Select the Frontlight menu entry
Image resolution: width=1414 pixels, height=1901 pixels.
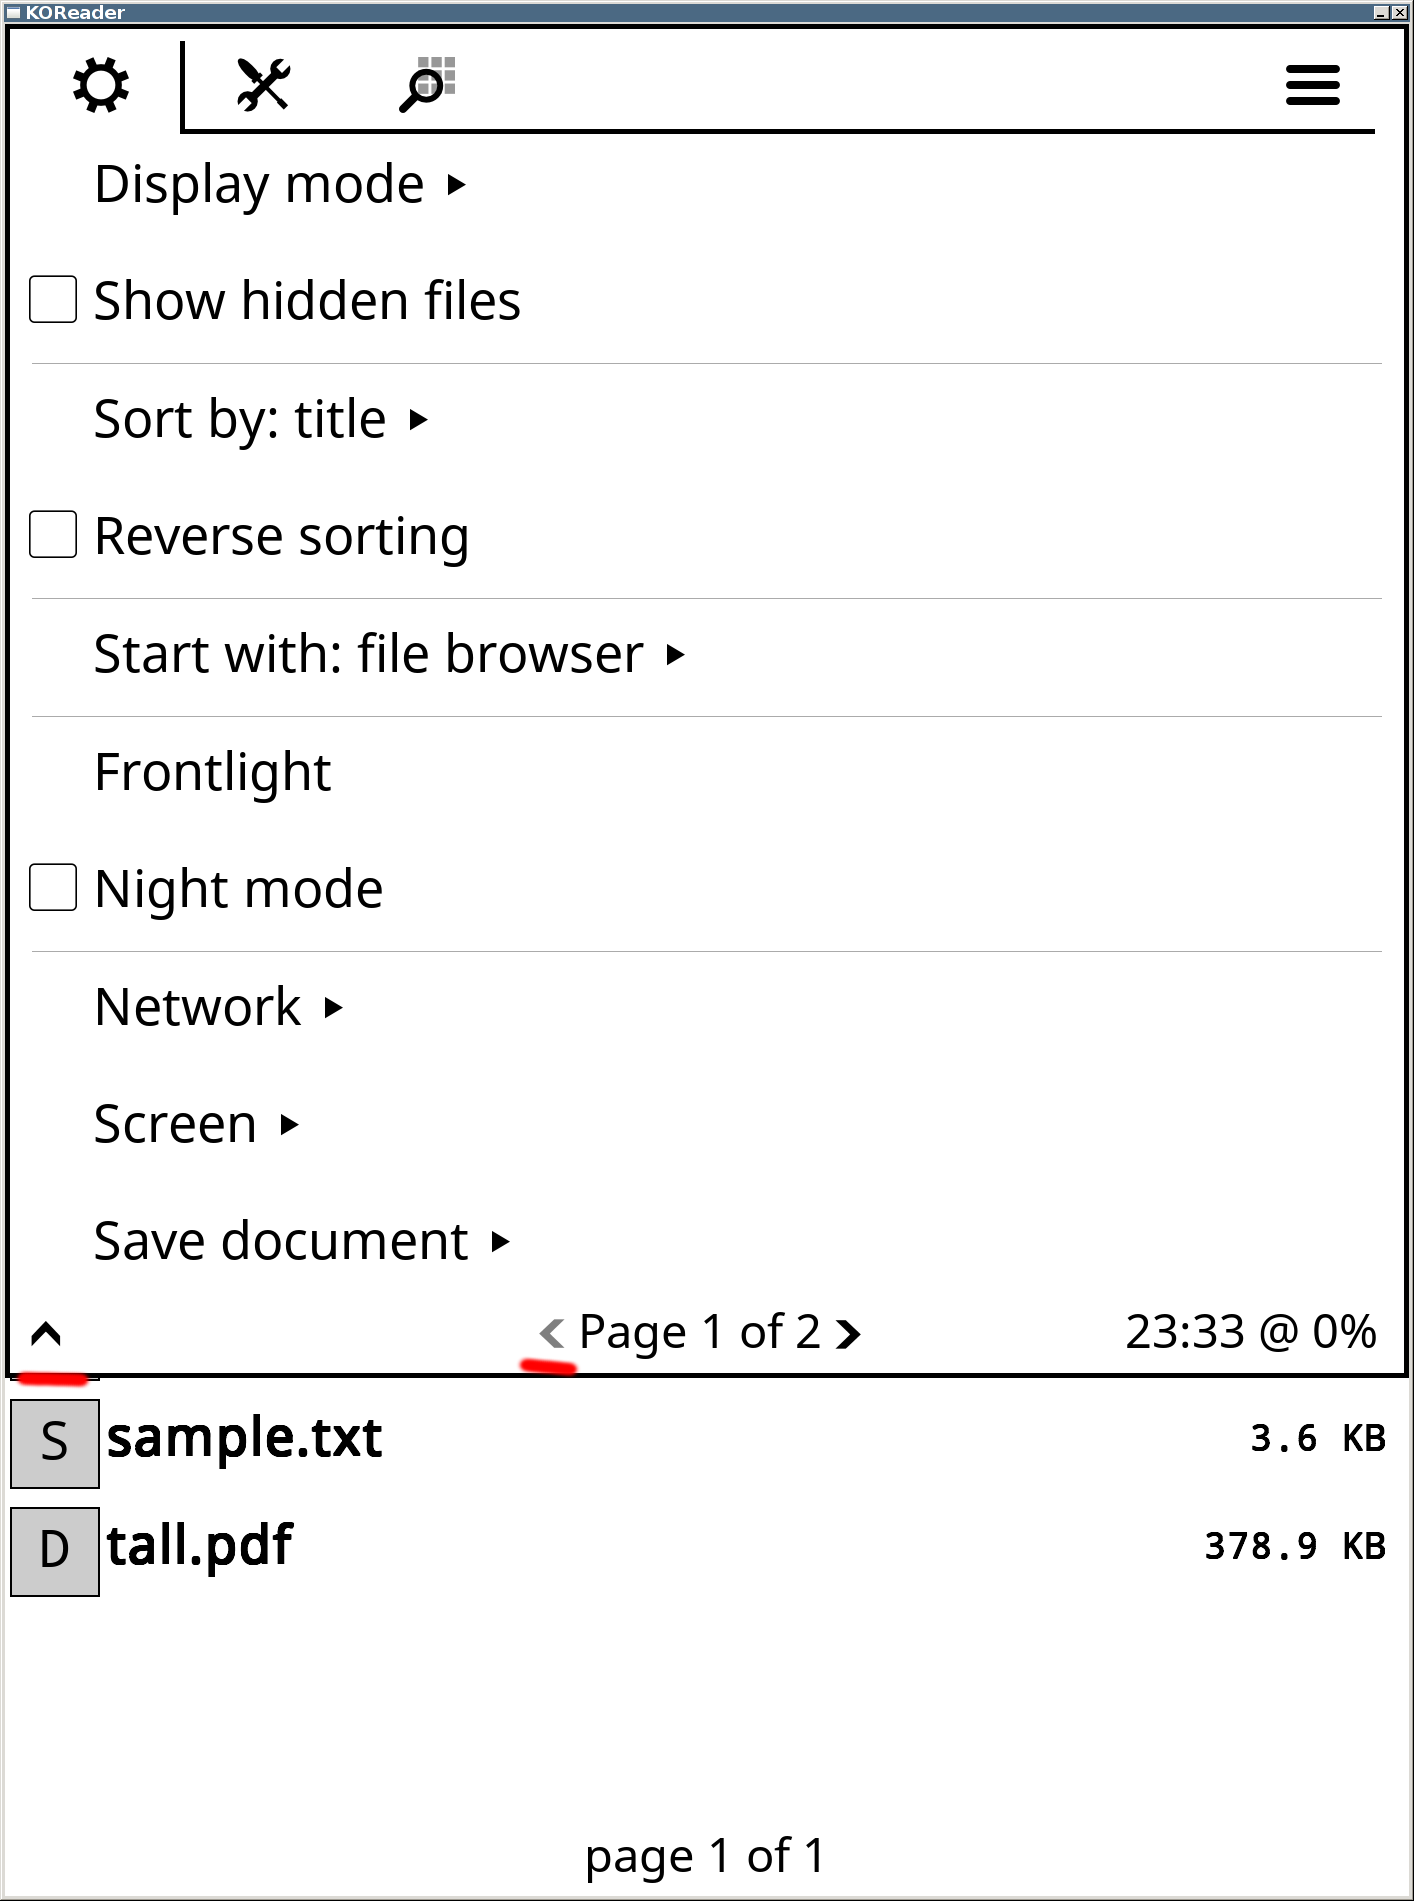point(212,770)
